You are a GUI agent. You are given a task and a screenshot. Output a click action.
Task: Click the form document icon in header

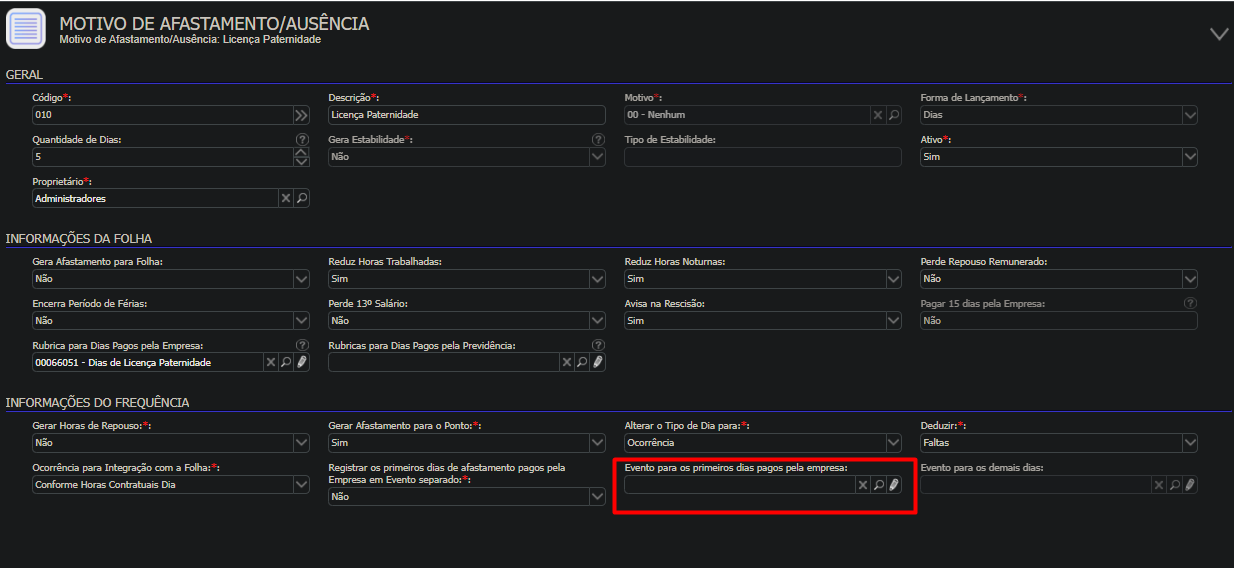[26, 28]
